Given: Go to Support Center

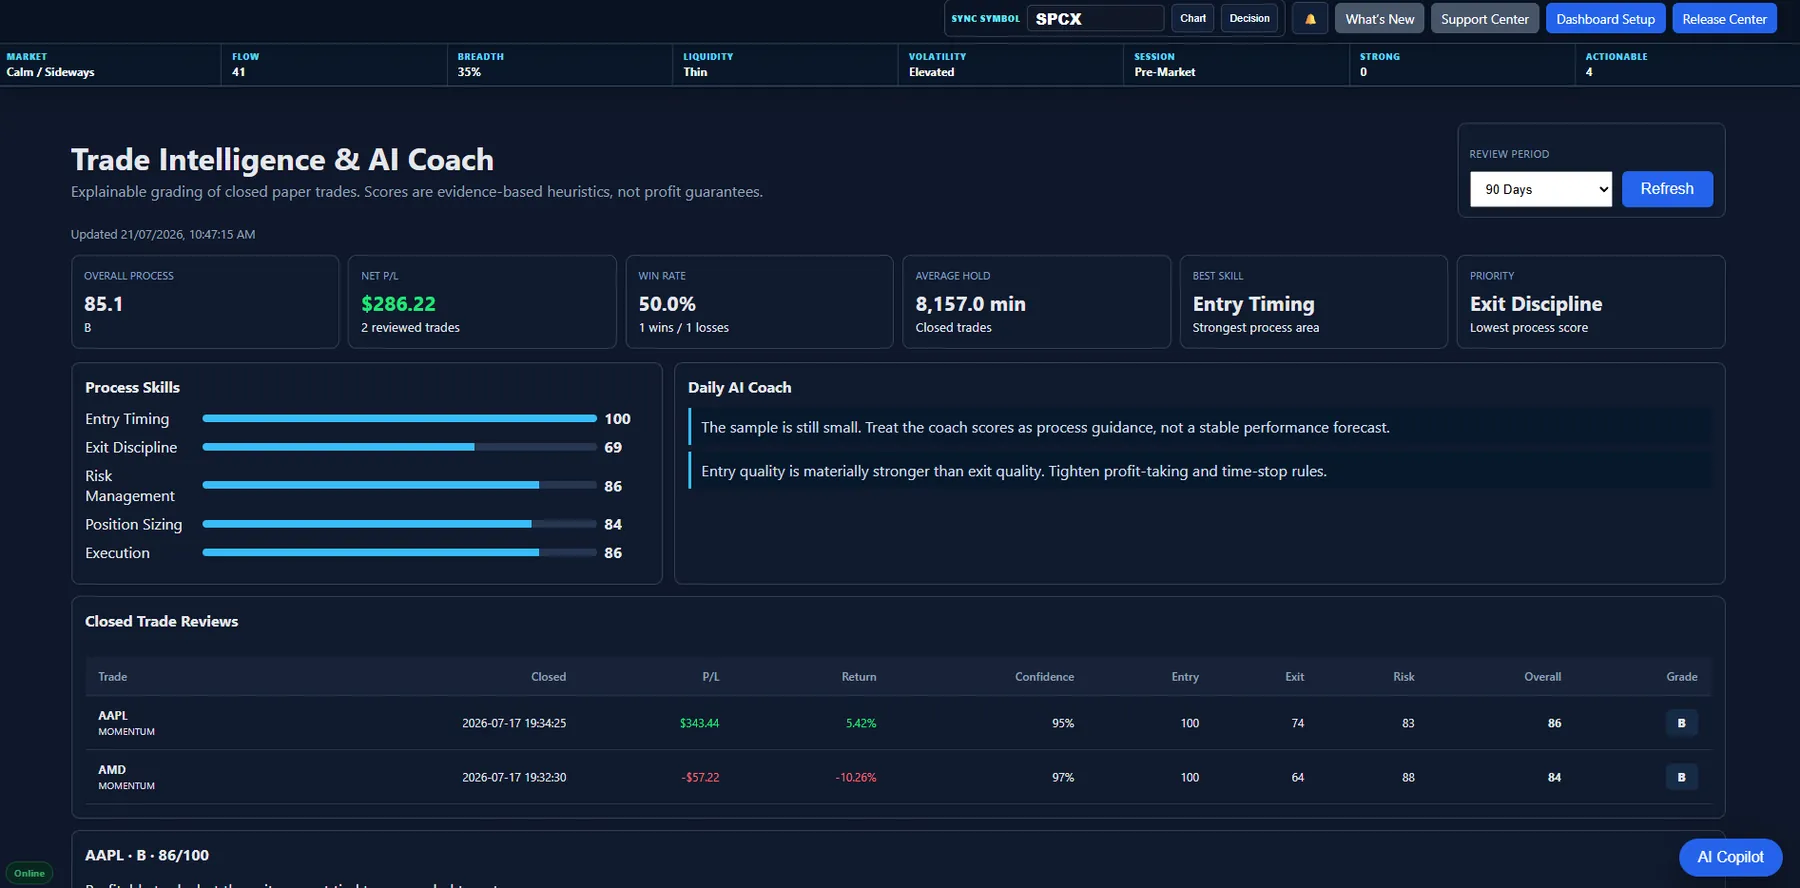Looking at the screenshot, I should click(1485, 19).
